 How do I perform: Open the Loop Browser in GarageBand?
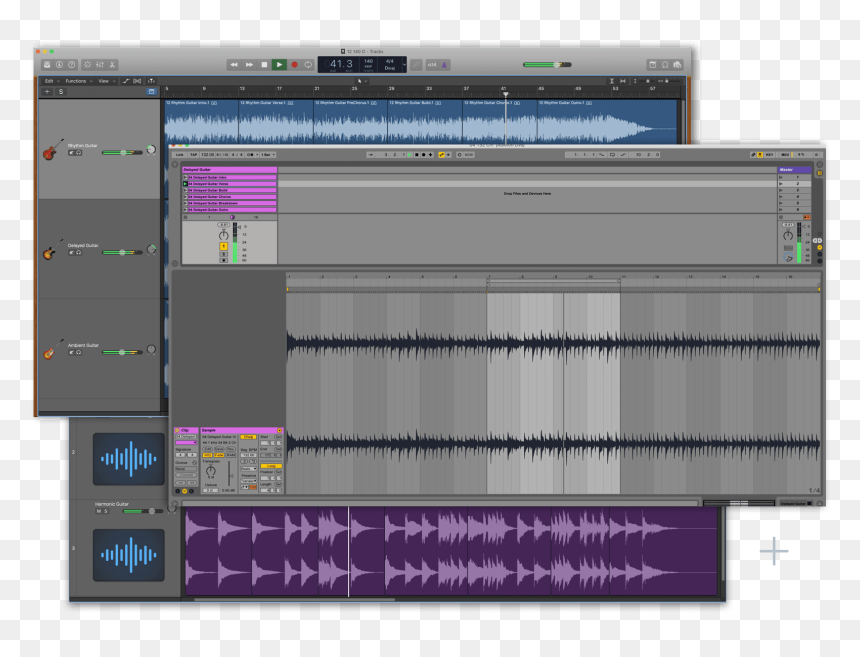coord(665,65)
